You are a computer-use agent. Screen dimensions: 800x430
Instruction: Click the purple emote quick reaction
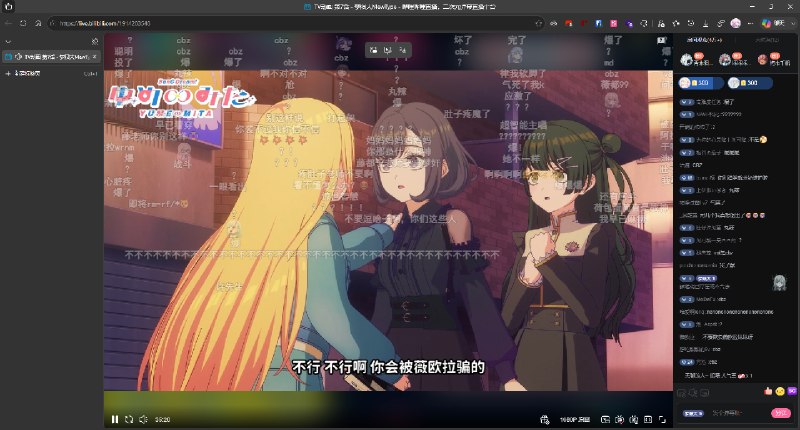pyautogui.click(x=792, y=391)
